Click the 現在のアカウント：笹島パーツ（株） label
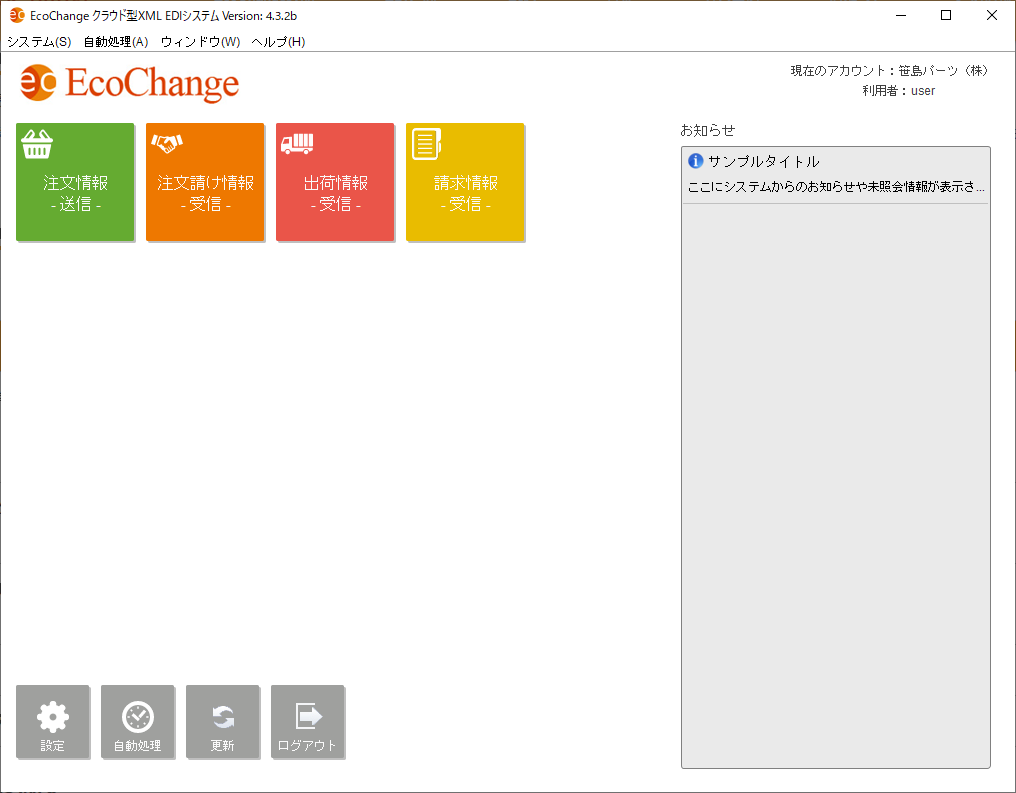 889,71
